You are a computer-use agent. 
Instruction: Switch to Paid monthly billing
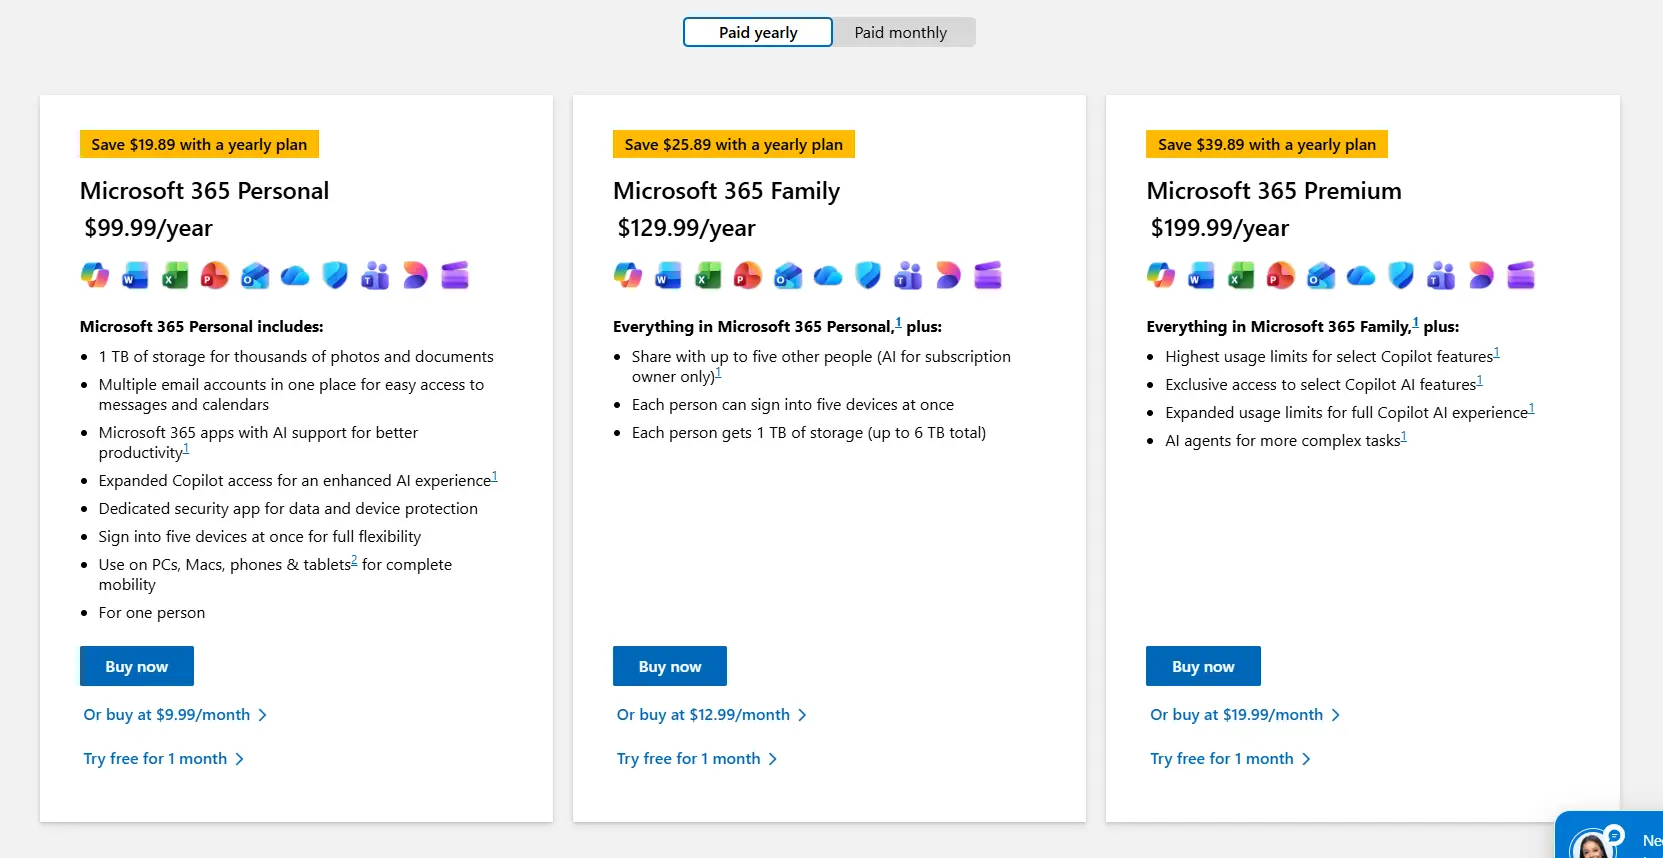(x=903, y=32)
